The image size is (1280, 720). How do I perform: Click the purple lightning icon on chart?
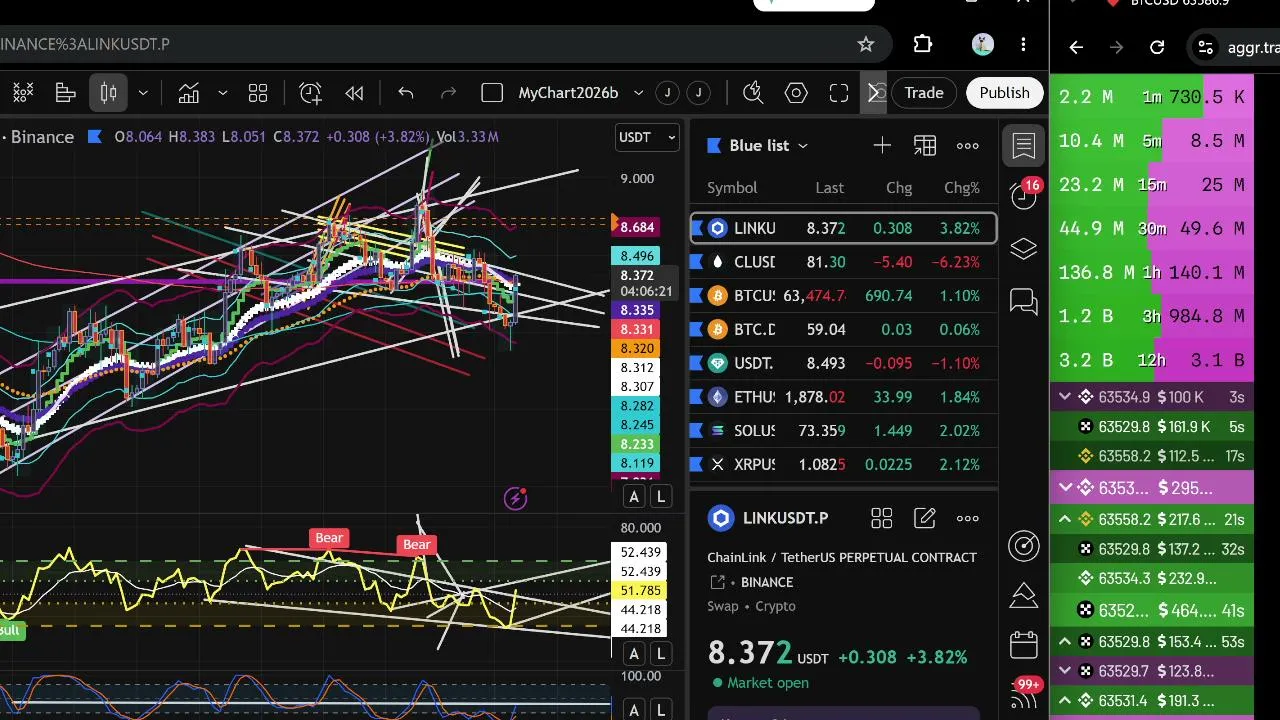[x=516, y=498]
